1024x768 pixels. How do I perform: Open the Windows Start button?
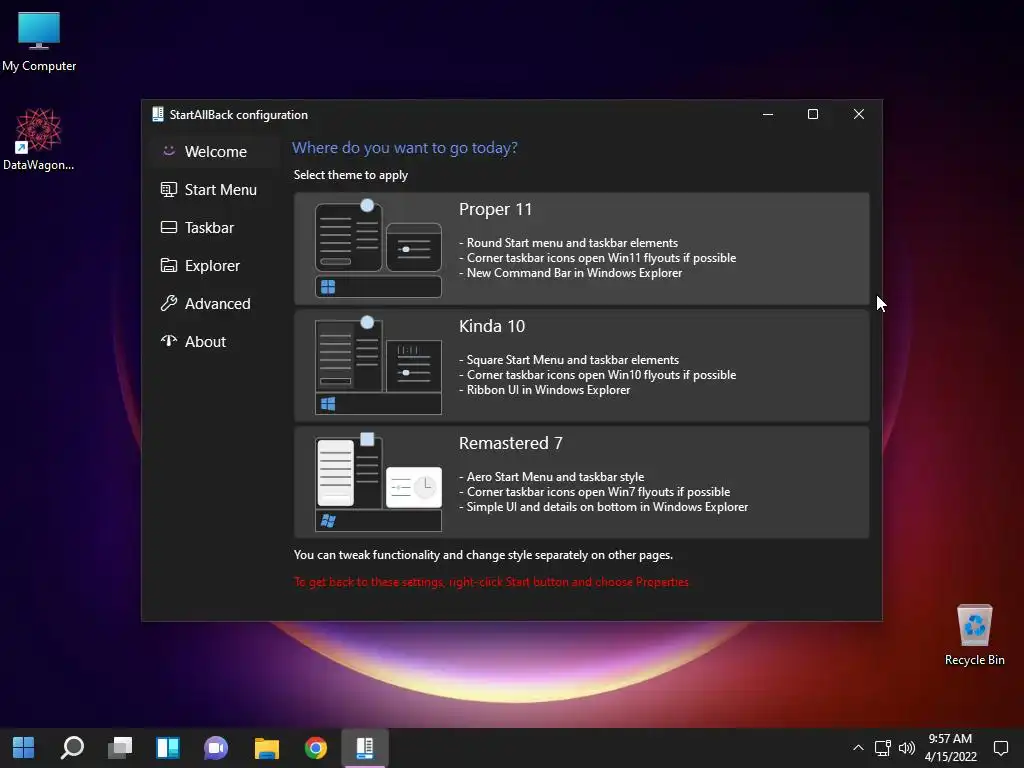point(24,748)
